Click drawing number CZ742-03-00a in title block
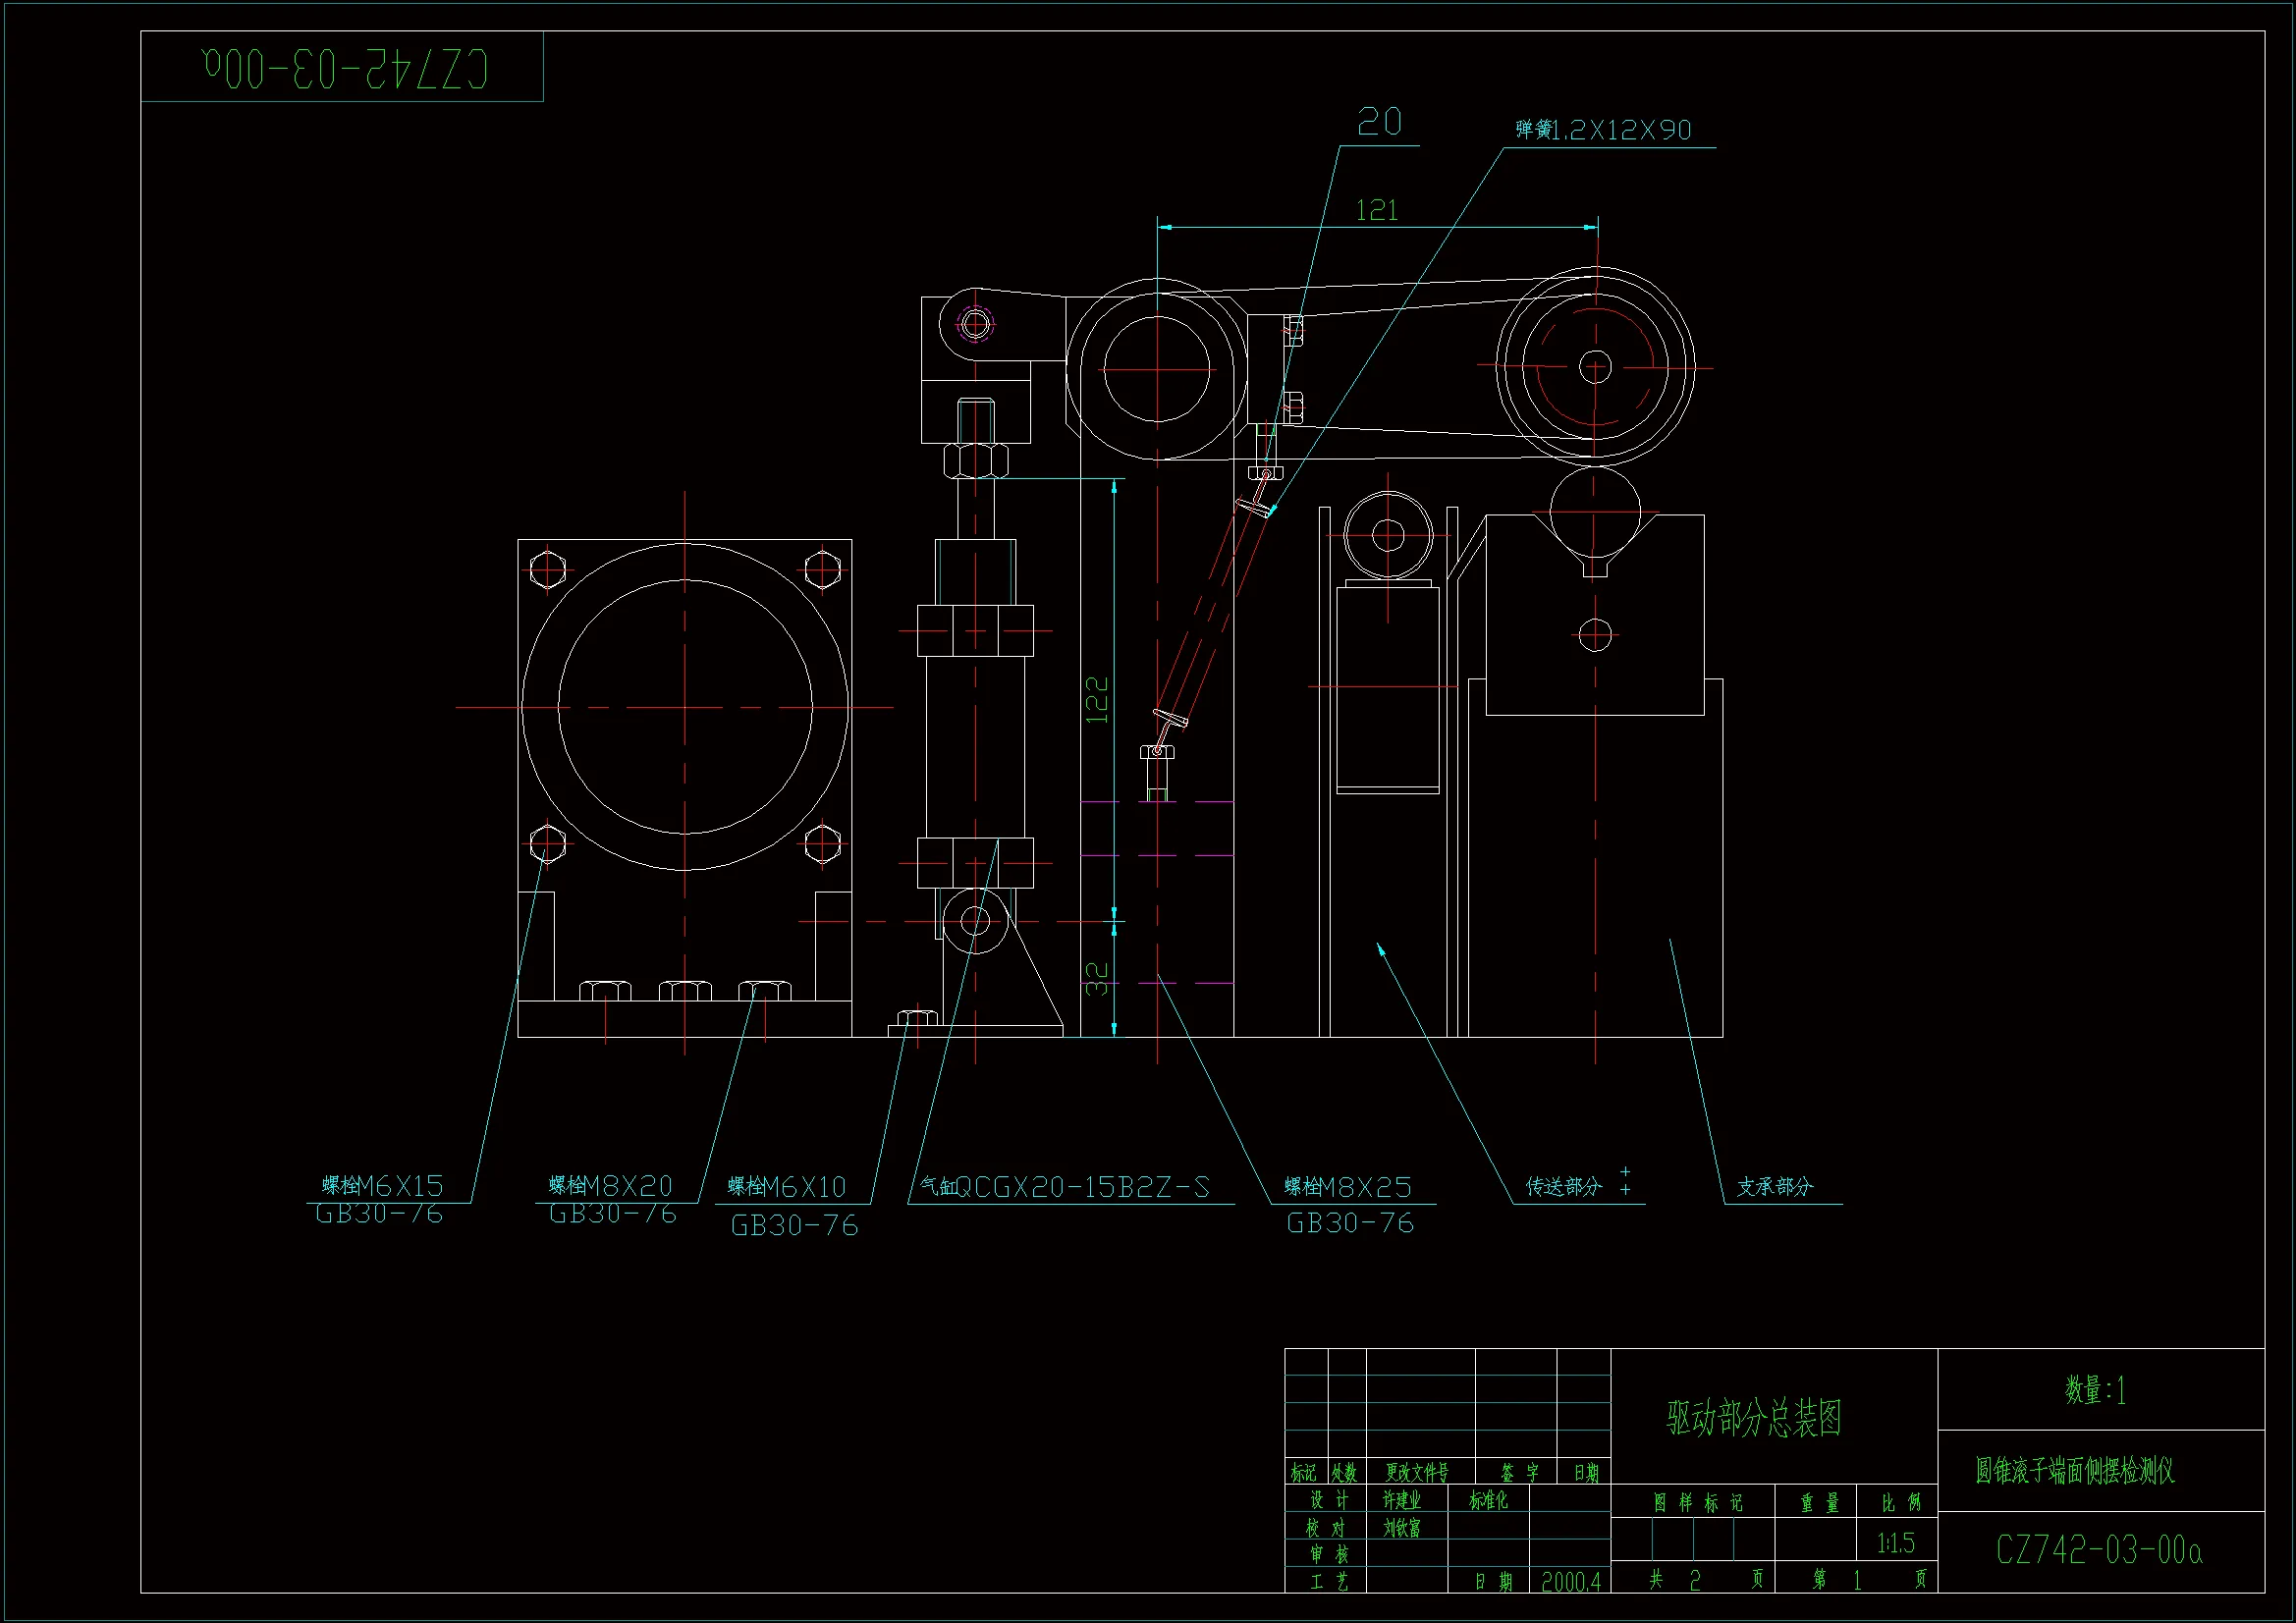 pos(2098,1550)
